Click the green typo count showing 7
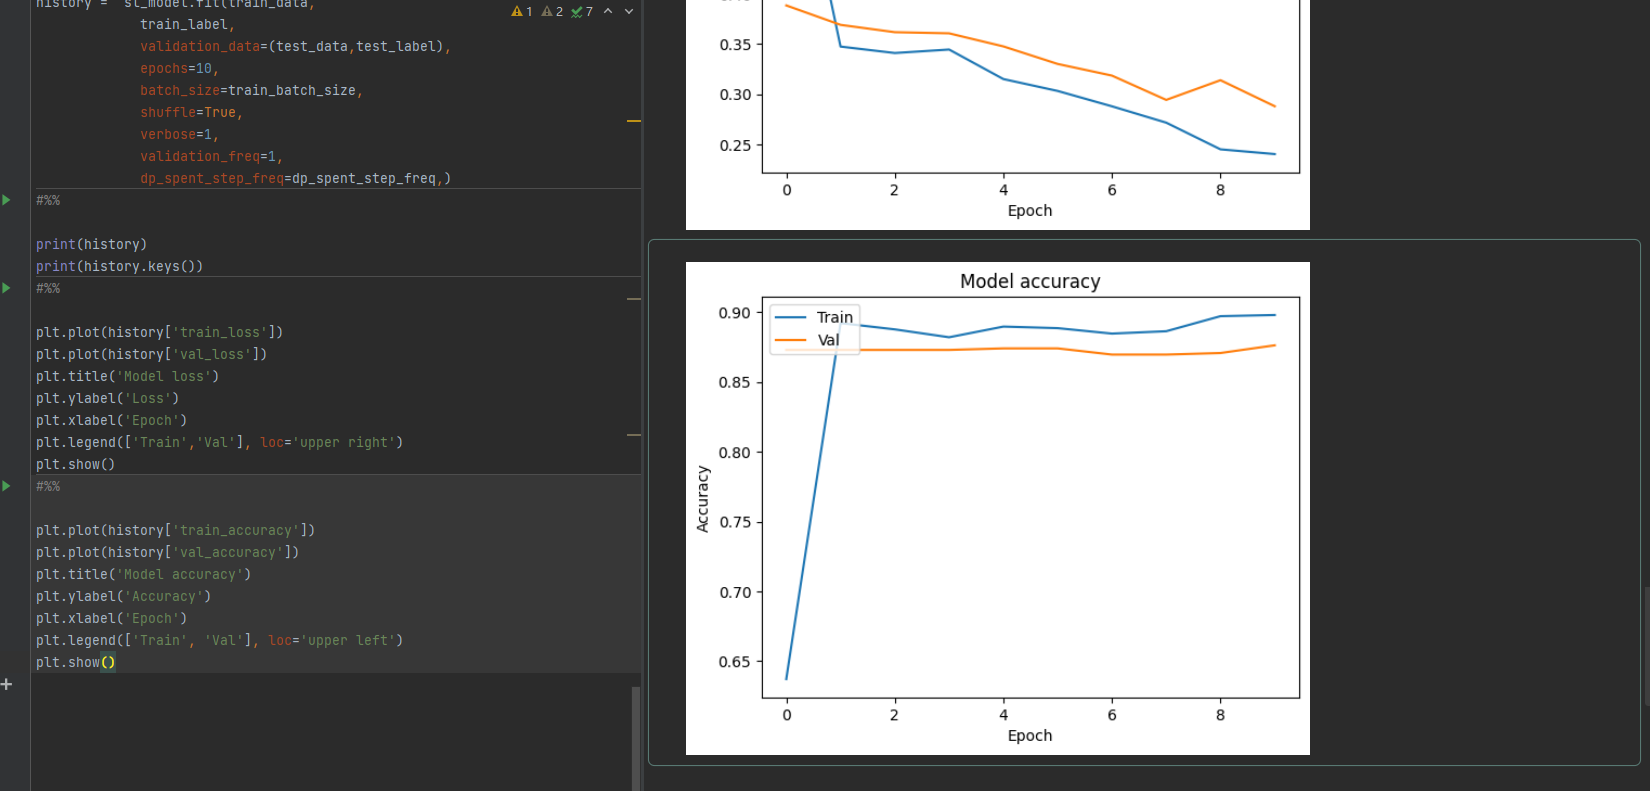This screenshot has height=791, width=1650. [x=582, y=12]
